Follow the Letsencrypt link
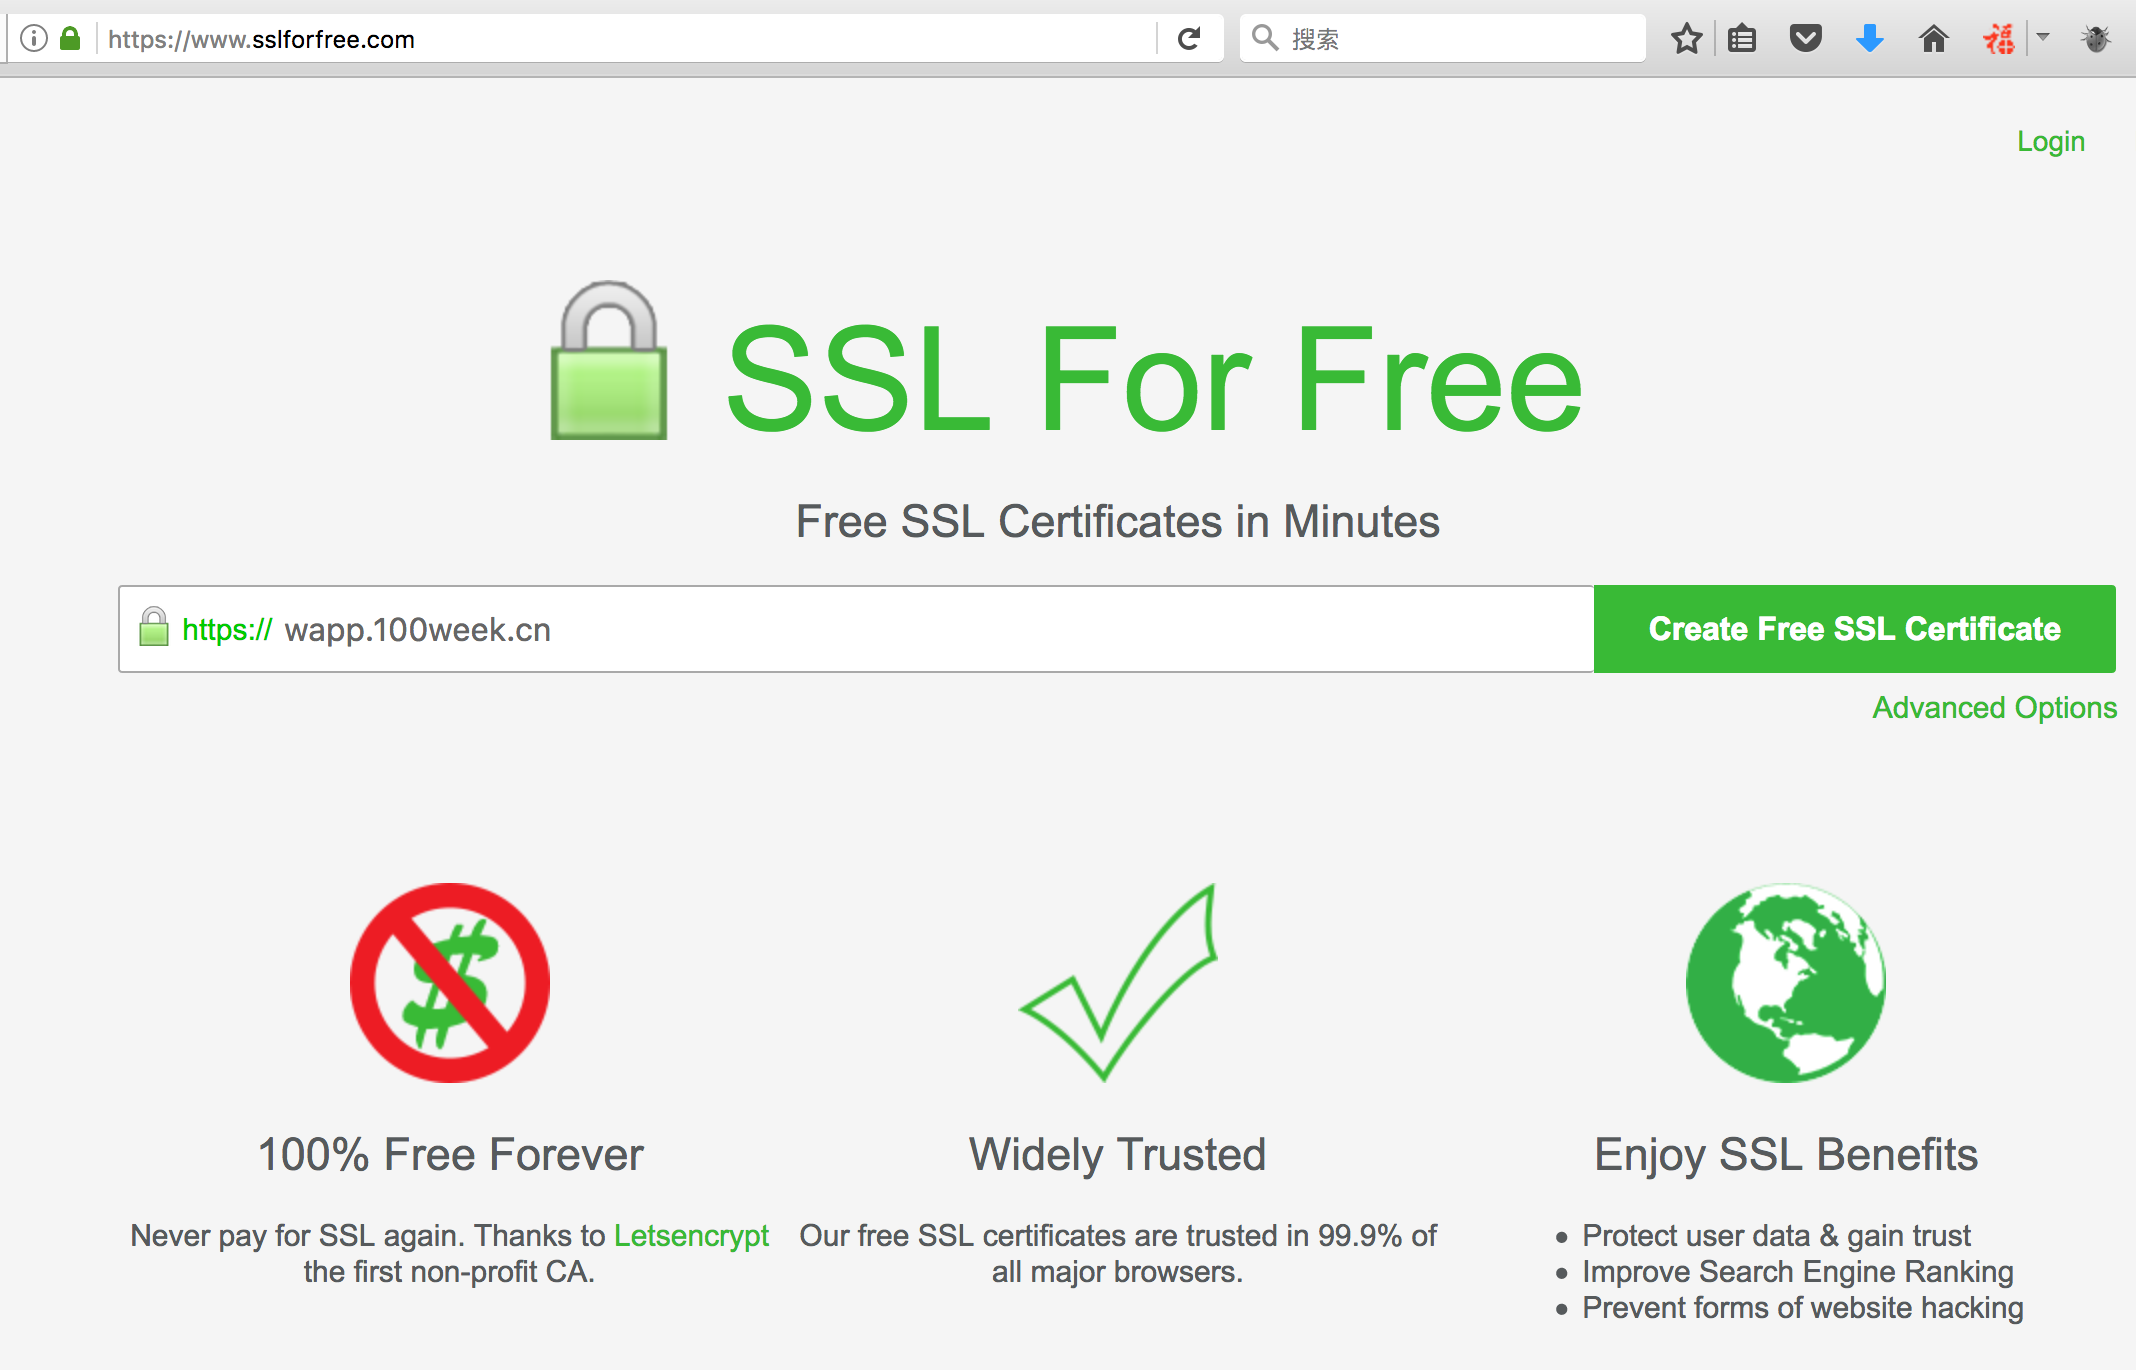Viewport: 2136px width, 1370px height. [691, 1235]
